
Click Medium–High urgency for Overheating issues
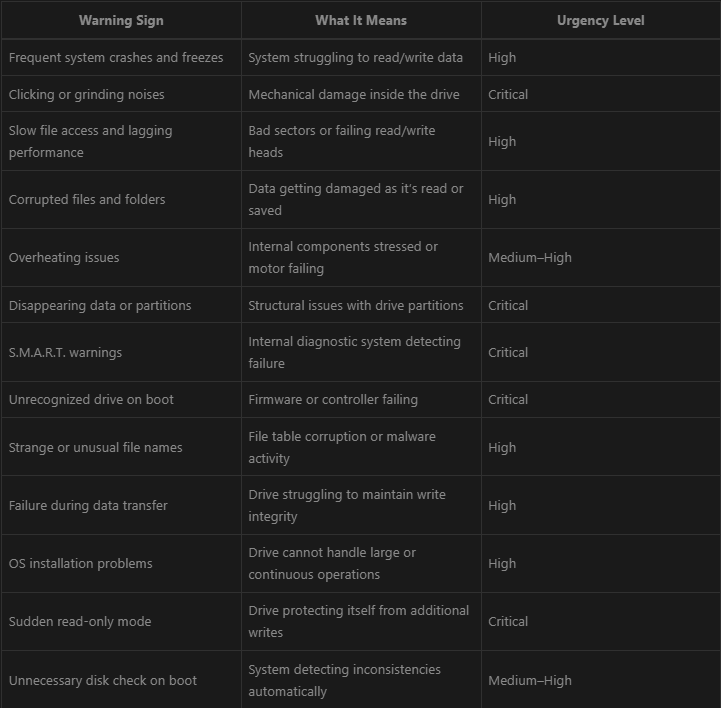click(530, 257)
